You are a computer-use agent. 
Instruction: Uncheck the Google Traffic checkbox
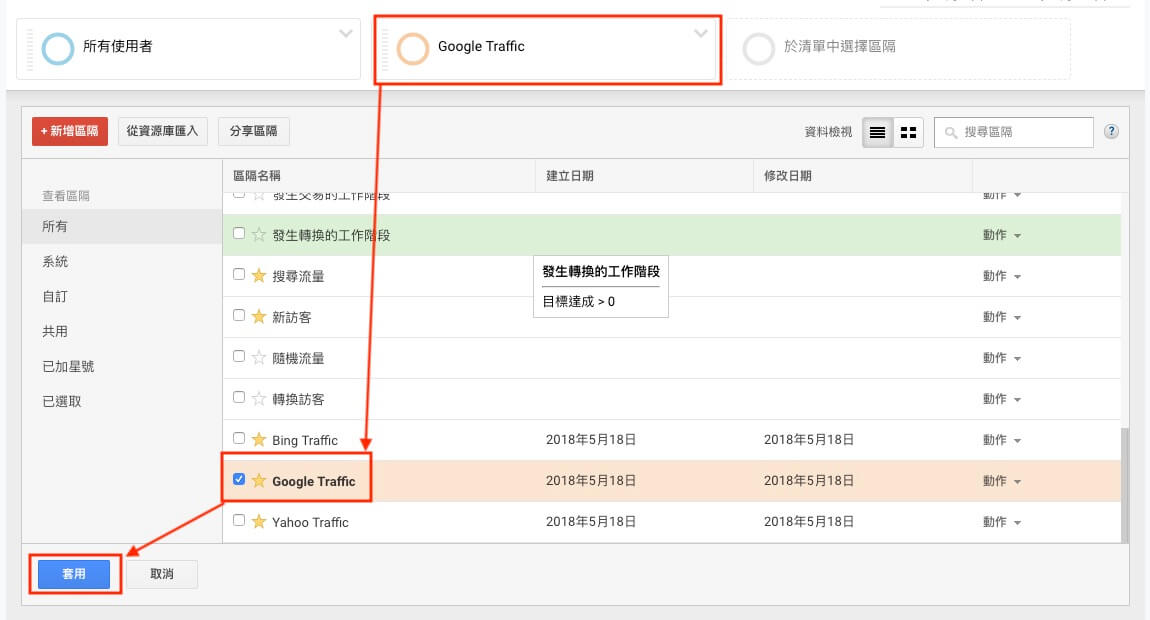point(238,479)
